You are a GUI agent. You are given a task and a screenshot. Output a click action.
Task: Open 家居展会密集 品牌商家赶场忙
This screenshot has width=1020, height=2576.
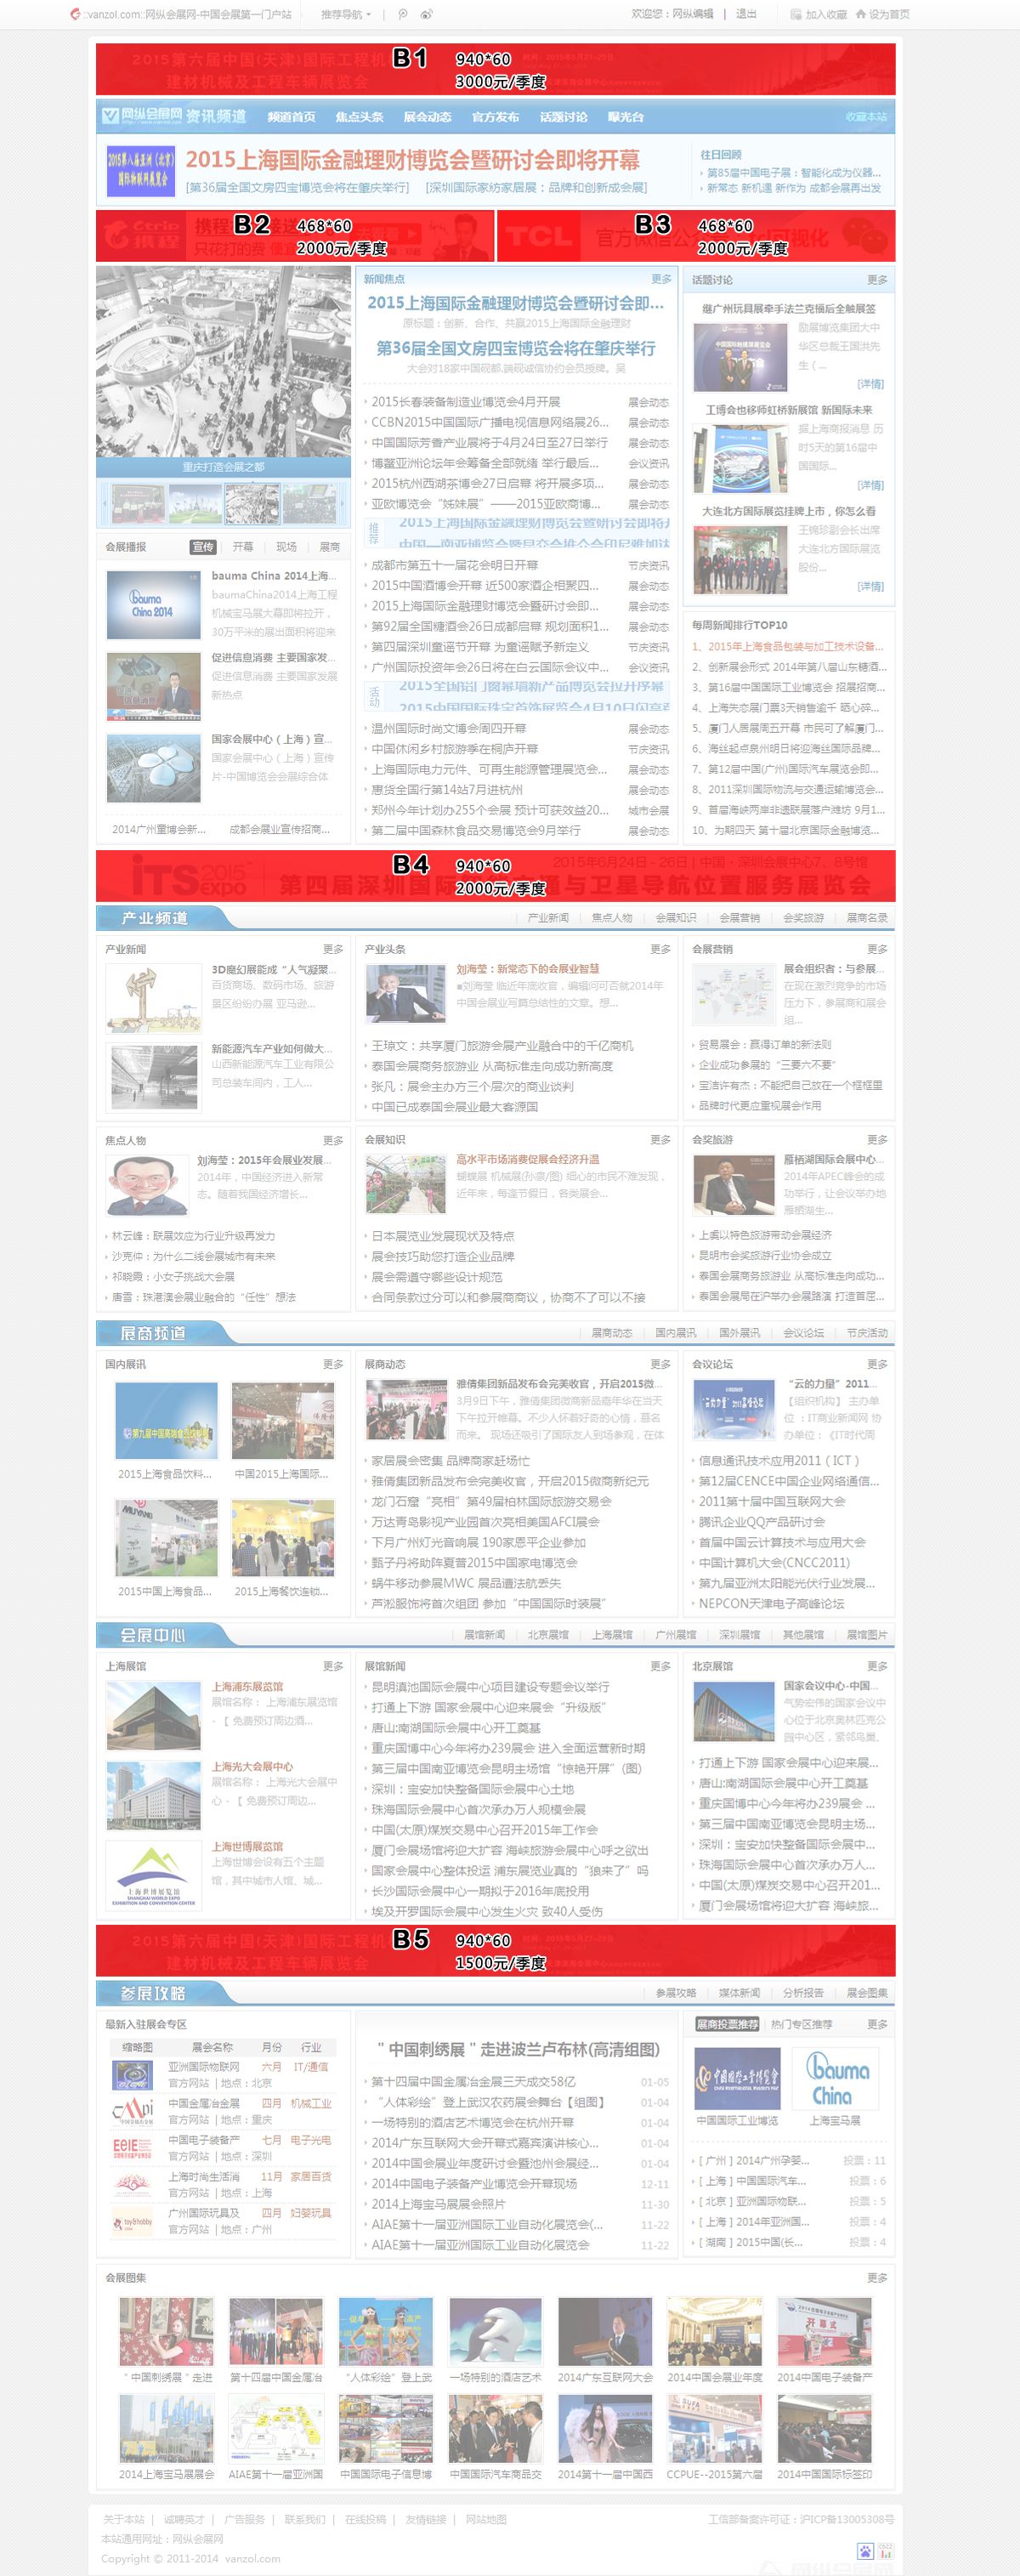(450, 1461)
